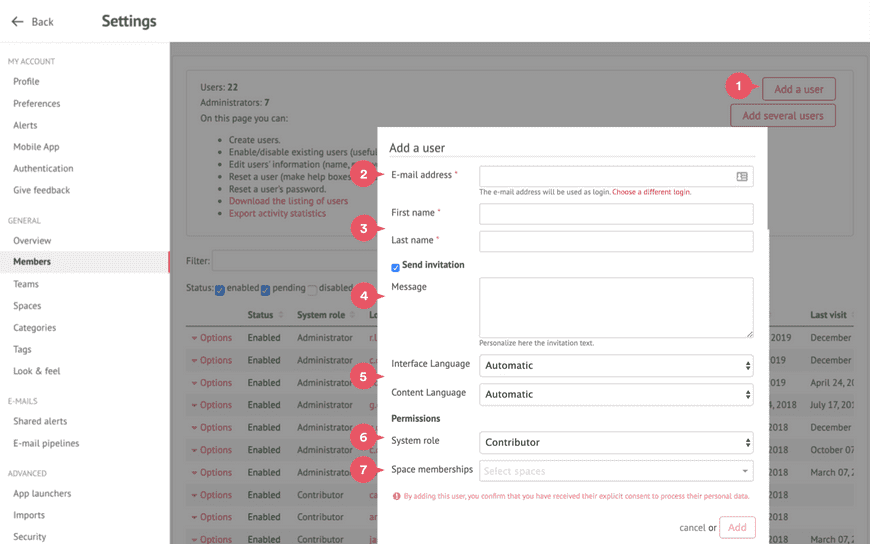870x544 pixels.
Task: Click Choose a different login link
Action: pos(651,192)
